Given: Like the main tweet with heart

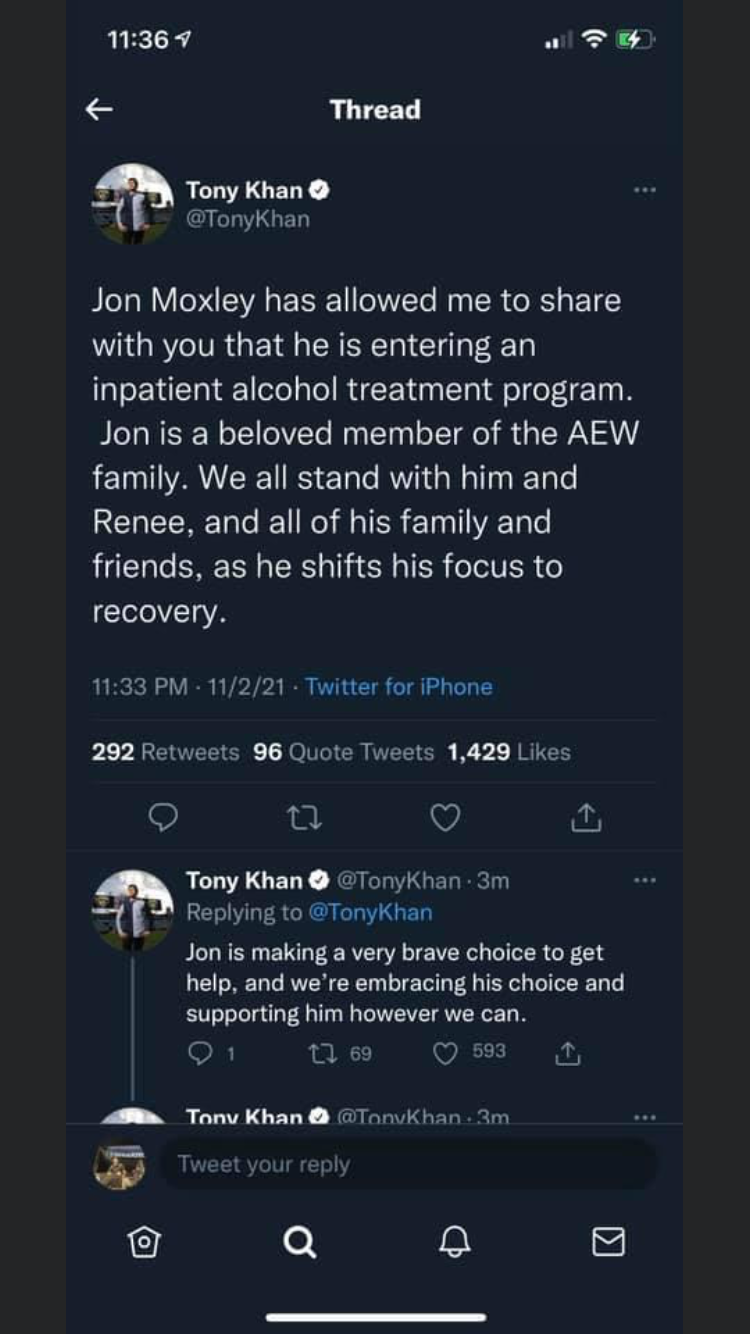Looking at the screenshot, I should point(445,819).
